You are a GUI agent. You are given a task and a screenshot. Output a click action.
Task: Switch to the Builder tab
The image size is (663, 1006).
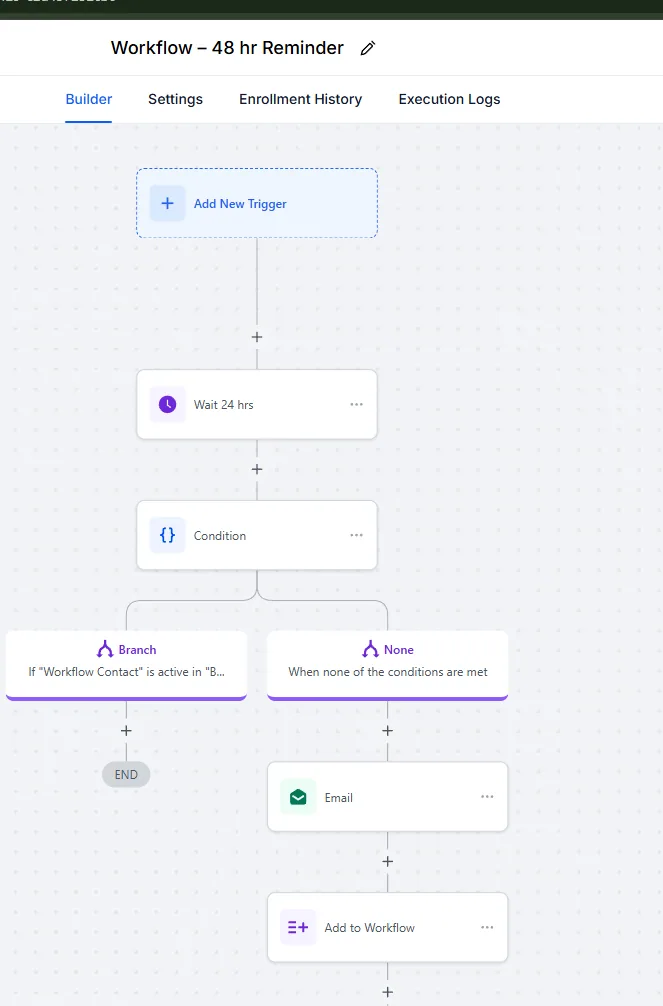[x=89, y=99]
